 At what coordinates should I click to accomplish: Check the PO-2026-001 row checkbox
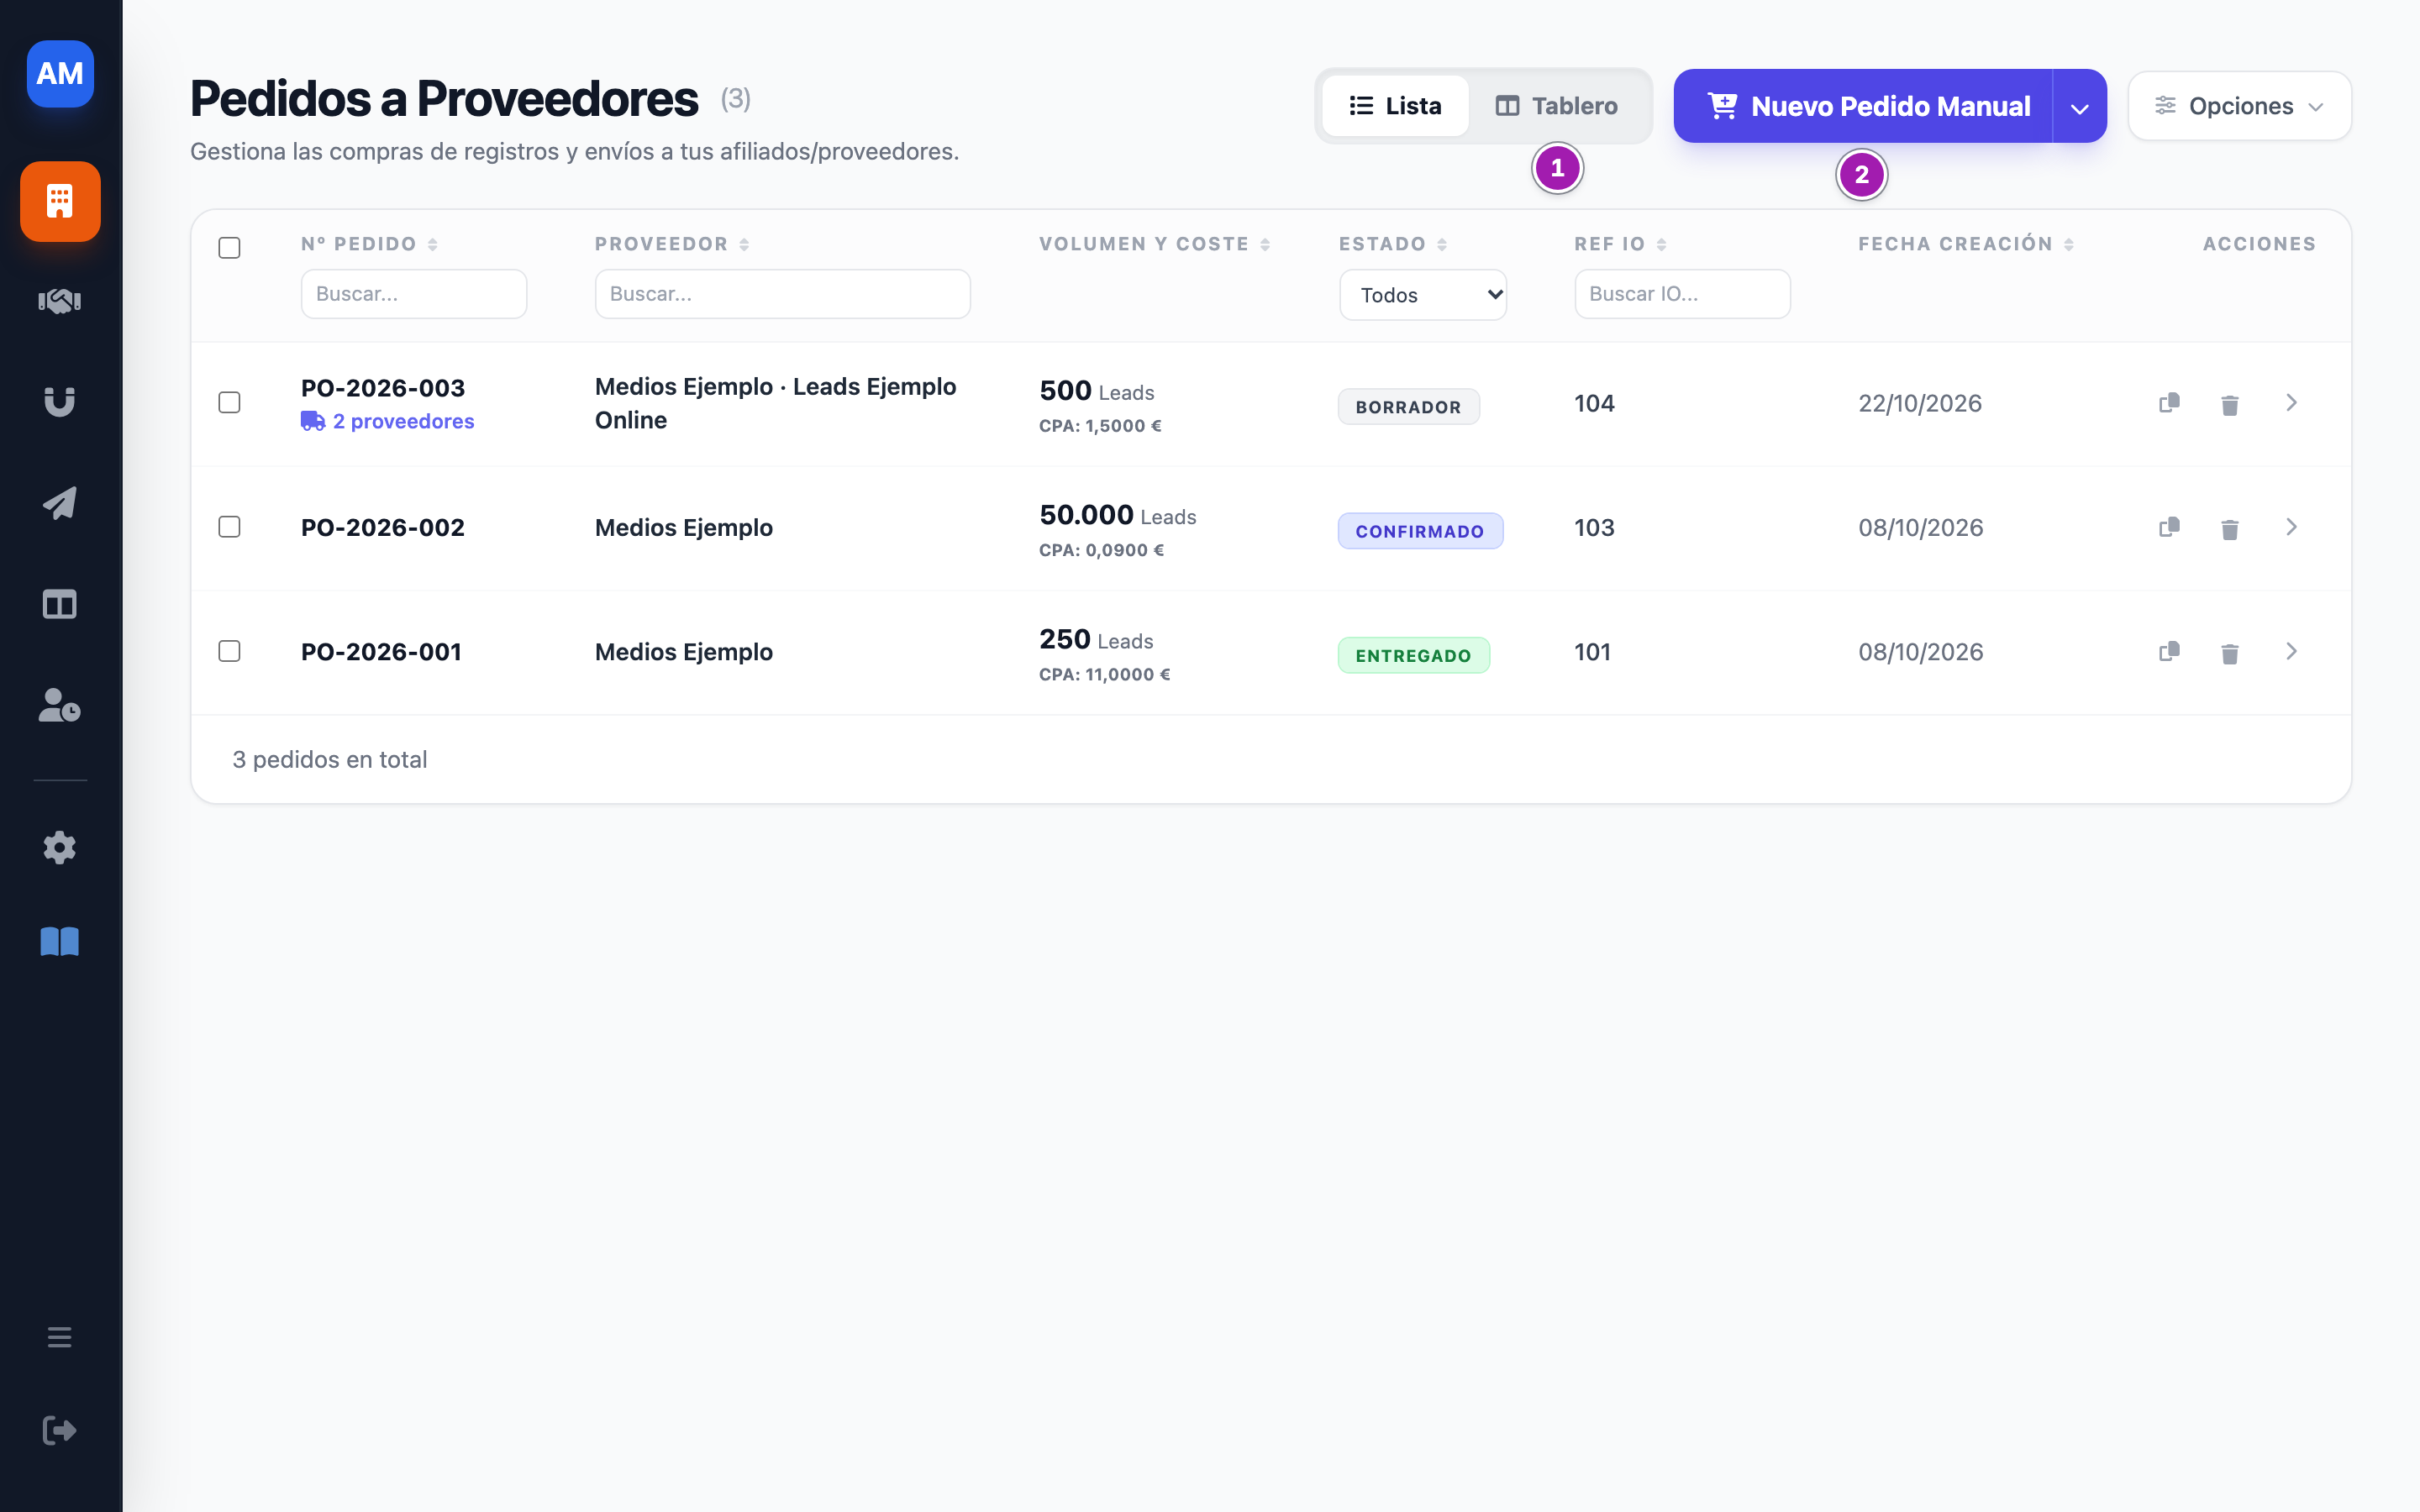coord(229,651)
